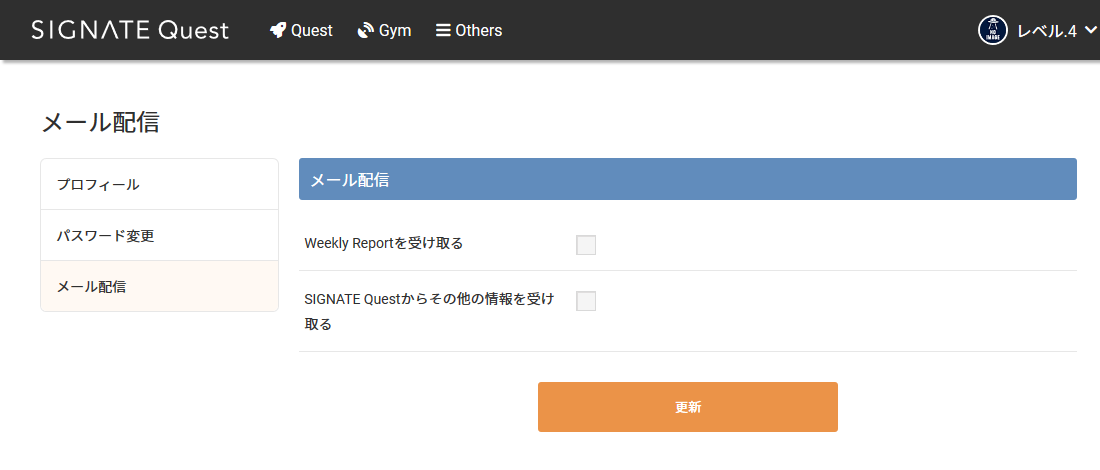This screenshot has height=470, width=1100.
Task: Select メール配信 in the sidebar
Action: coord(91,287)
